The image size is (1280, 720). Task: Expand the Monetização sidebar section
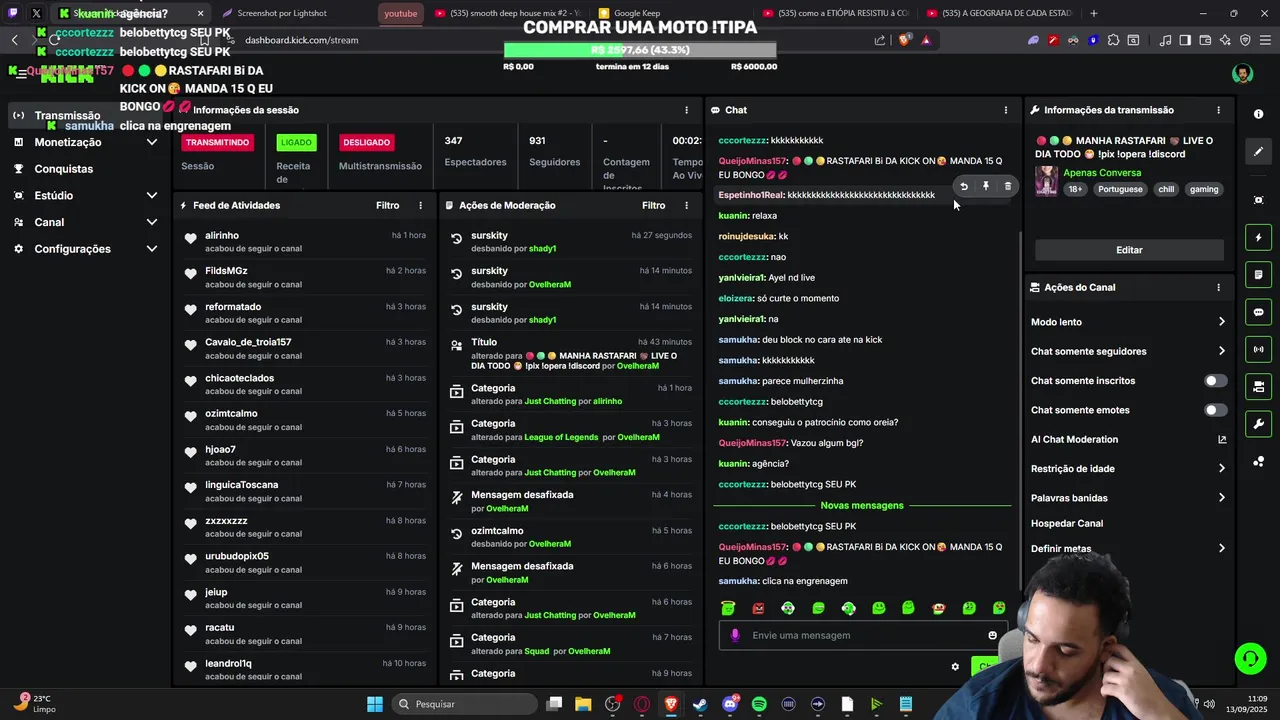coord(152,142)
